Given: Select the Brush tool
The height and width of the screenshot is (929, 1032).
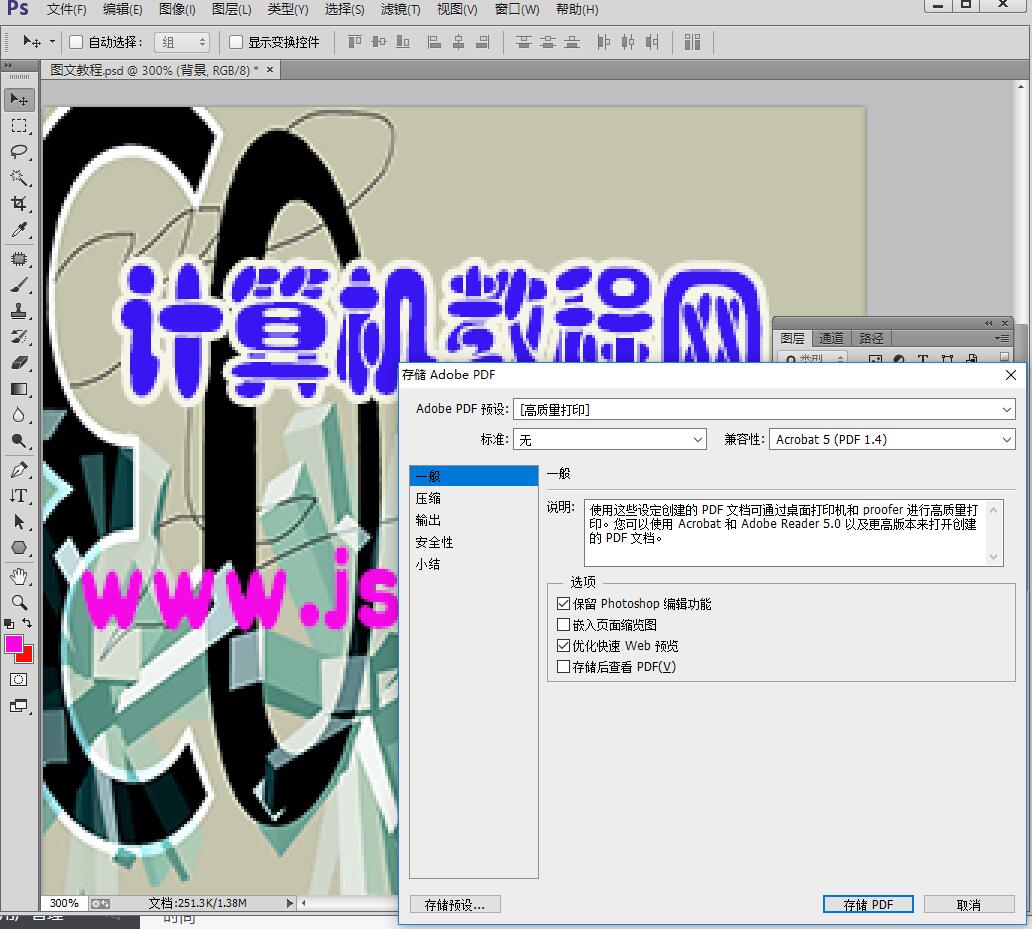Looking at the screenshot, I should pyautogui.click(x=19, y=285).
